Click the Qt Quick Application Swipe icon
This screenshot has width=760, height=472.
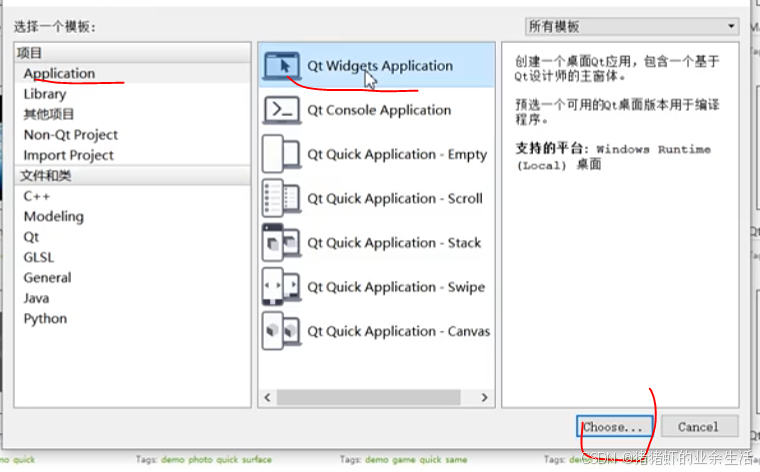point(282,287)
